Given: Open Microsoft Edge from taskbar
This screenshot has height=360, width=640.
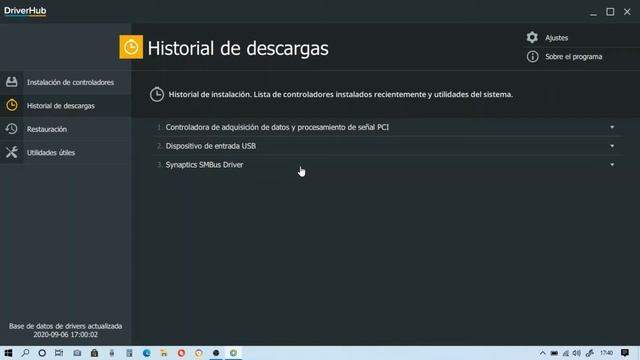Looking at the screenshot, I should point(147,353).
